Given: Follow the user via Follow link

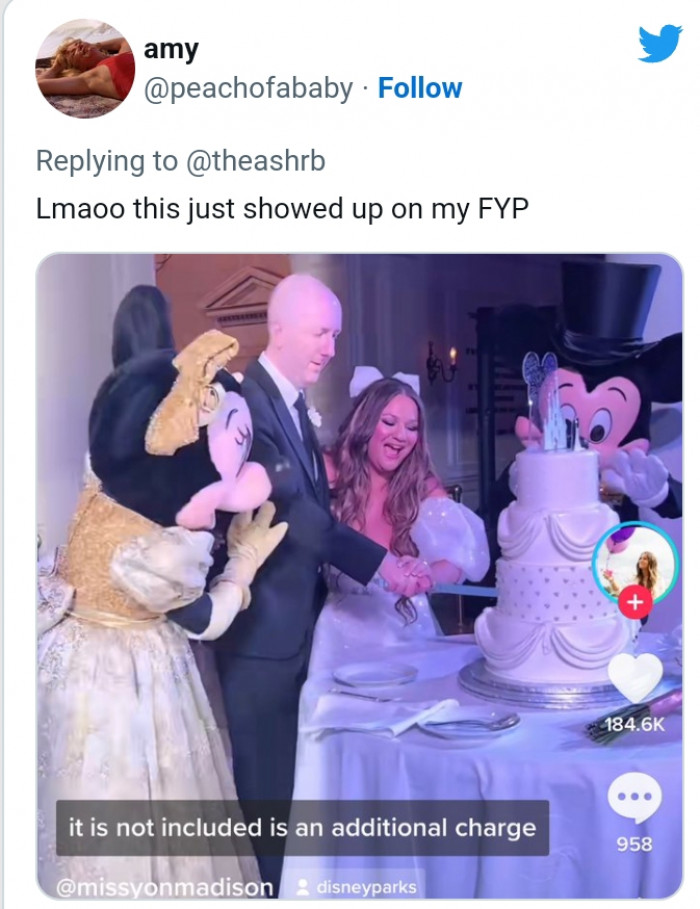Looking at the screenshot, I should (420, 88).
